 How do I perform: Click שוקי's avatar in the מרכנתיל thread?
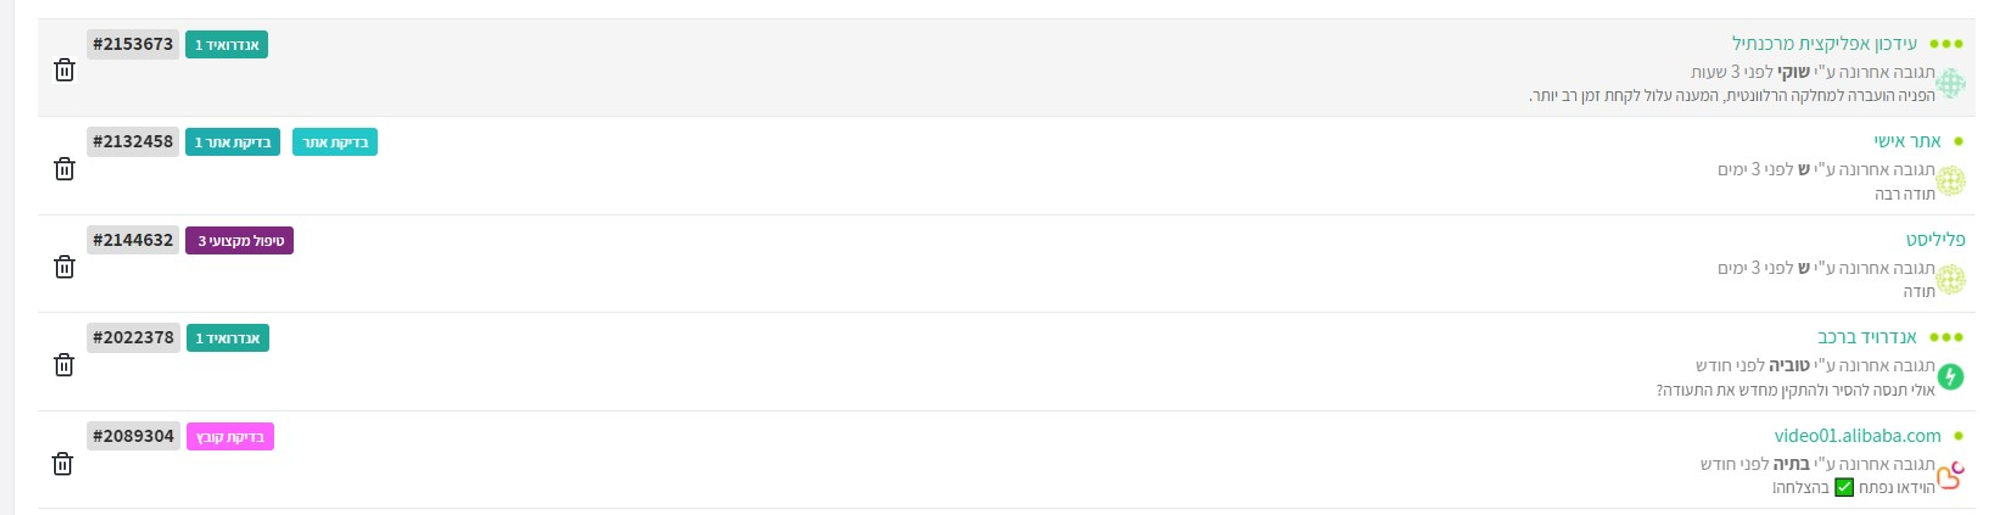click(x=1950, y=83)
